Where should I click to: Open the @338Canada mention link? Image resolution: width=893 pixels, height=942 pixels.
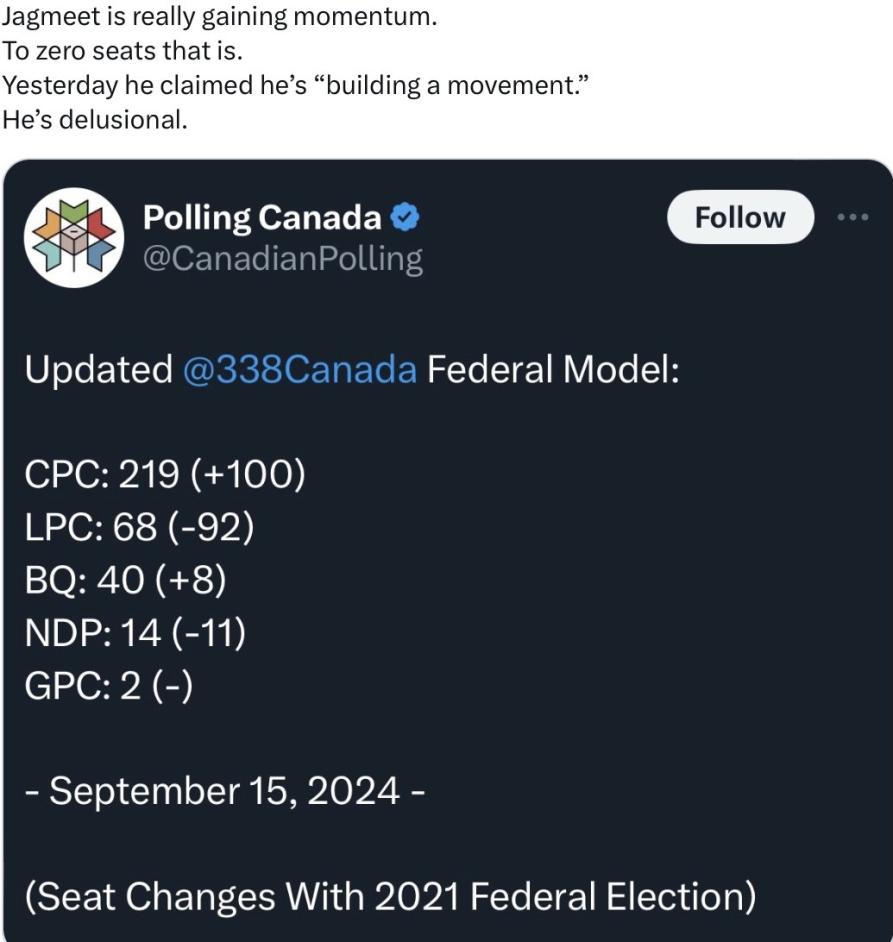pos(300,370)
